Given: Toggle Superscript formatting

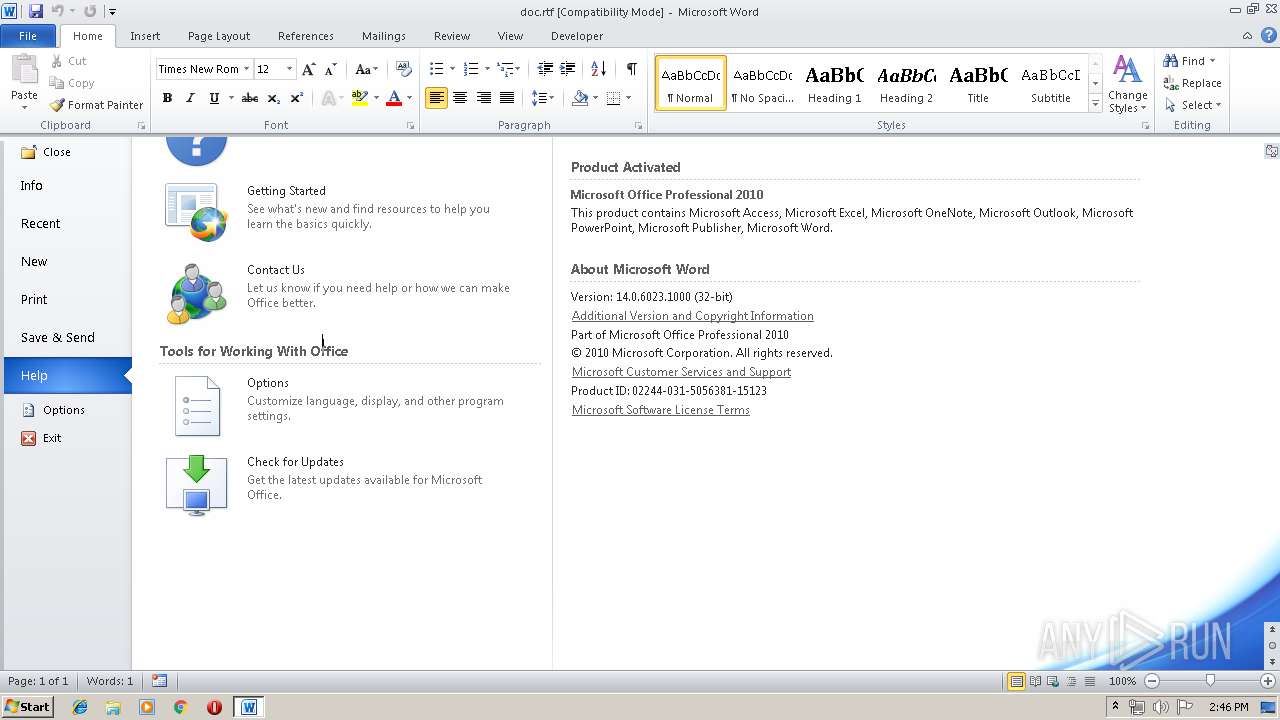Looking at the screenshot, I should 296,98.
